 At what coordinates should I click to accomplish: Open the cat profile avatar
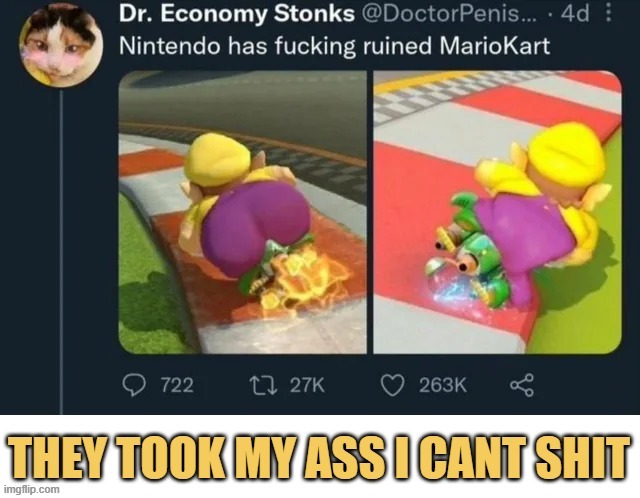pos(61,44)
